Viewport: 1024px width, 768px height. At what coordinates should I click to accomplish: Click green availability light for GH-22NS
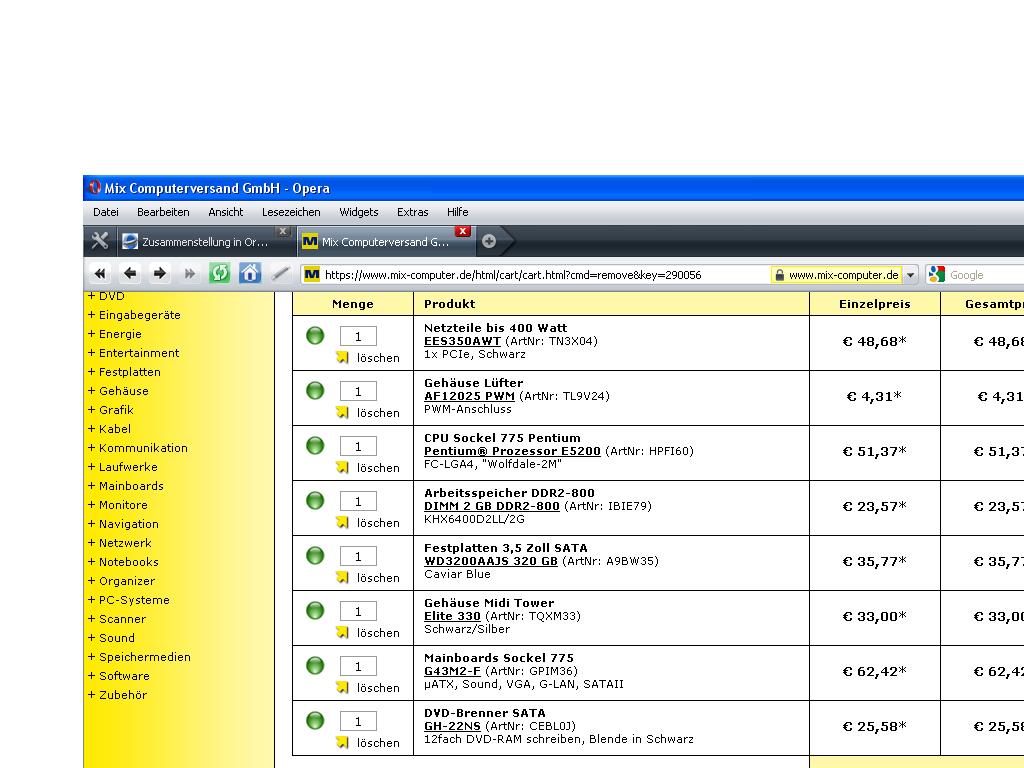315,720
